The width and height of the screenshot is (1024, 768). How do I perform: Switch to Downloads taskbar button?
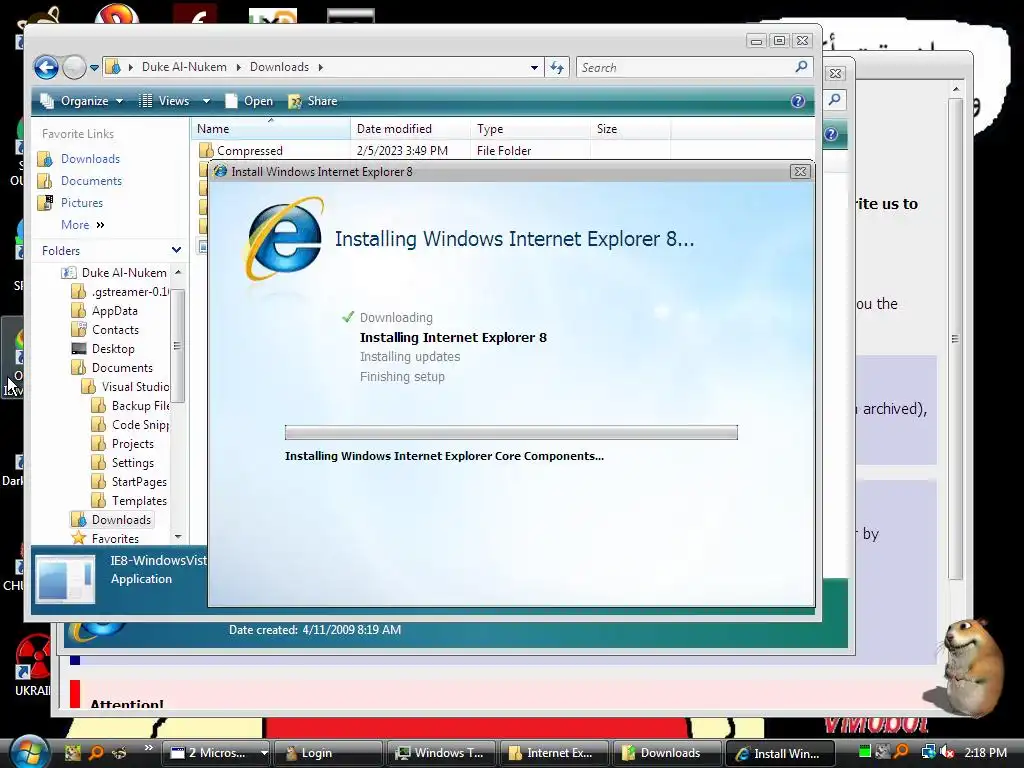(x=667, y=753)
